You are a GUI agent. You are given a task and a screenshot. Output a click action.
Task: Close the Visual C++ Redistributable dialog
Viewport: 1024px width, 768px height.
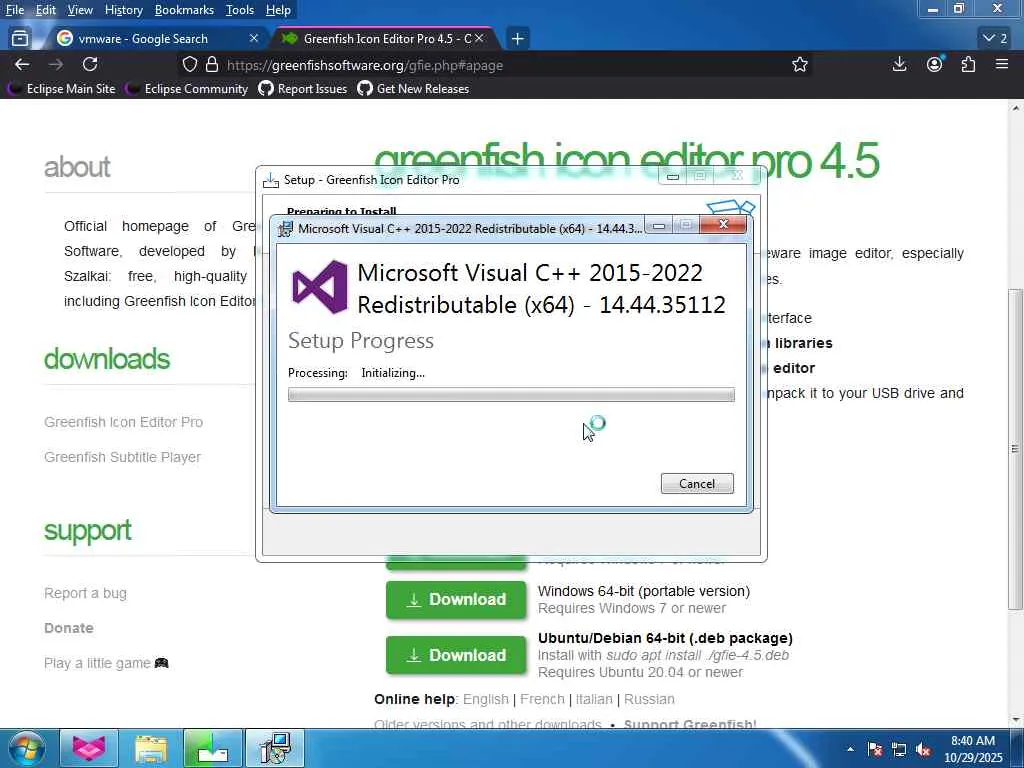[723, 225]
